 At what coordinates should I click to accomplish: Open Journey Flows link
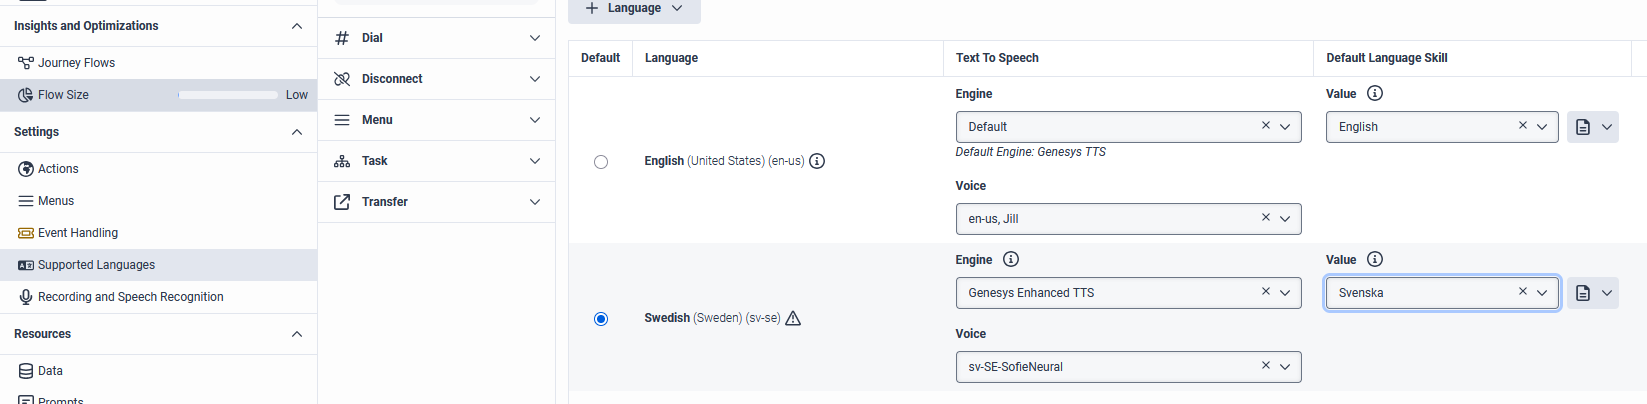(x=76, y=63)
